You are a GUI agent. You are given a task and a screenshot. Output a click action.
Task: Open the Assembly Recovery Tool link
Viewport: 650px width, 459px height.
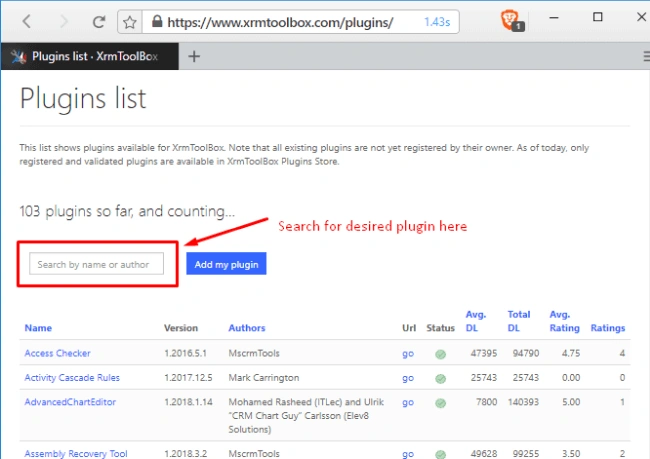click(76, 454)
